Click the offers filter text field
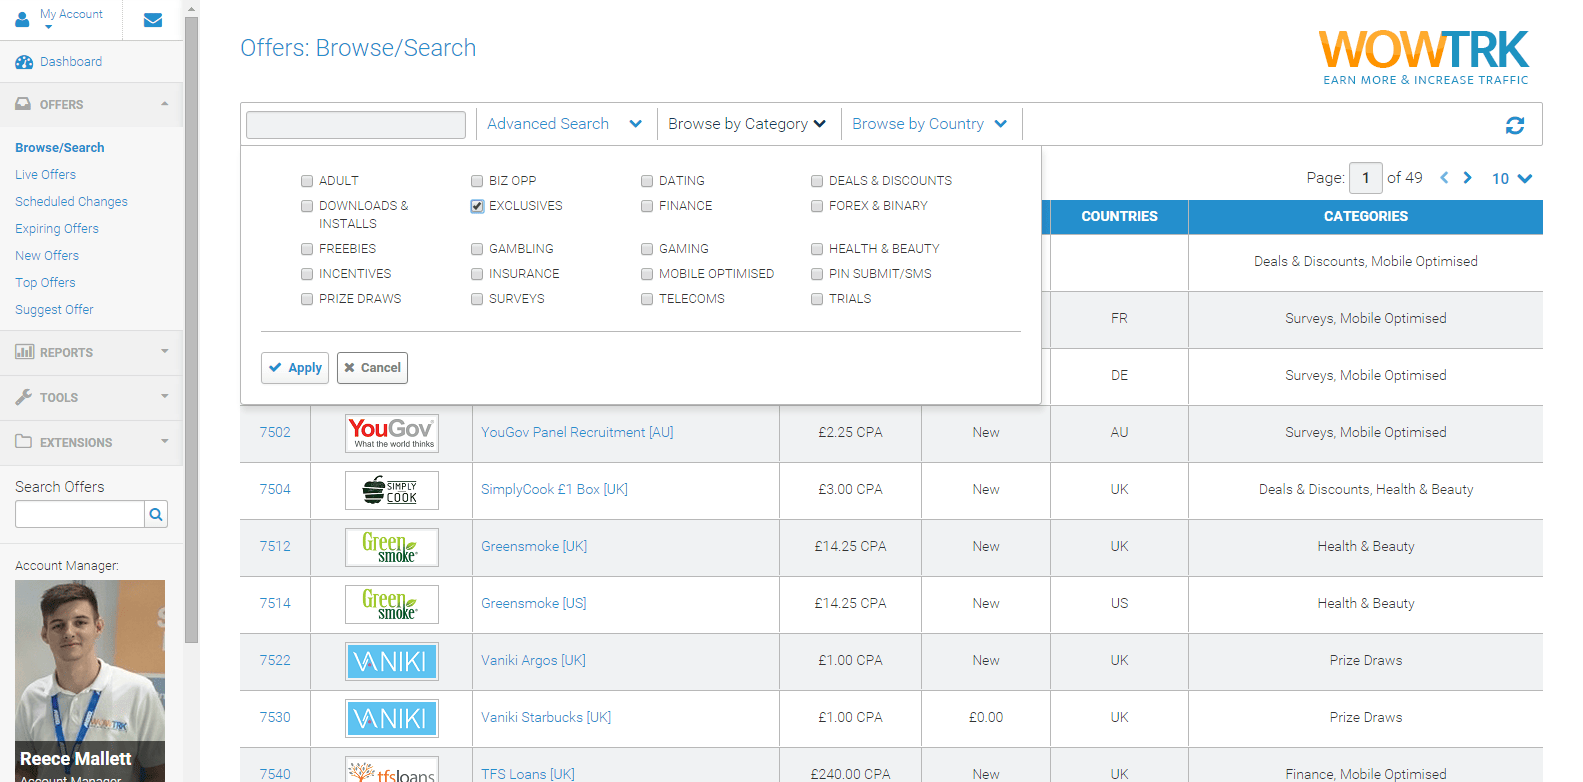1583x782 pixels. click(x=356, y=125)
